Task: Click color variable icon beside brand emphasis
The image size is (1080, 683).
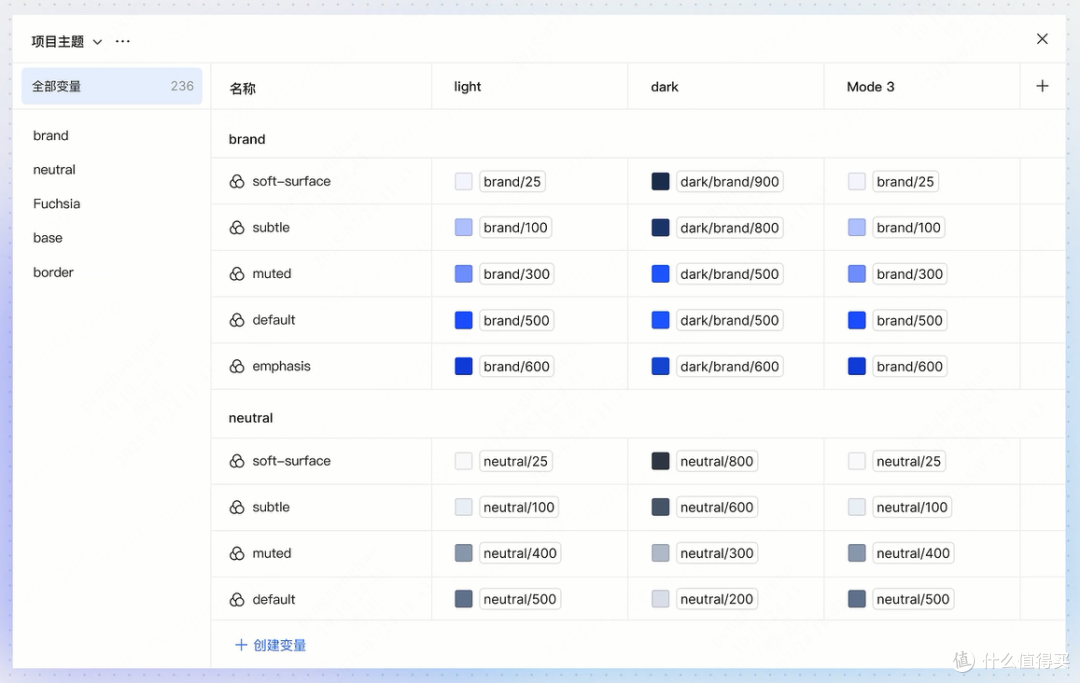Action: pos(237,366)
